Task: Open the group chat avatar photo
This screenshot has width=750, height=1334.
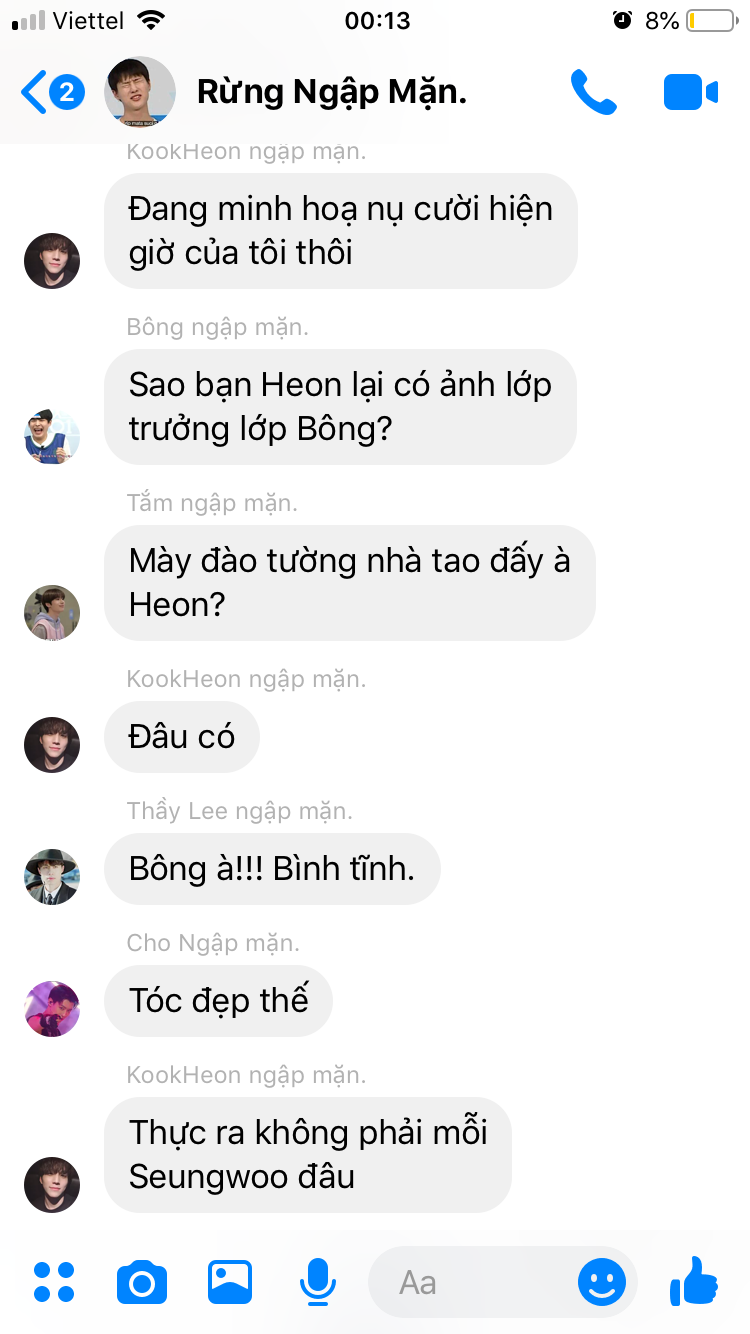Action: (140, 92)
